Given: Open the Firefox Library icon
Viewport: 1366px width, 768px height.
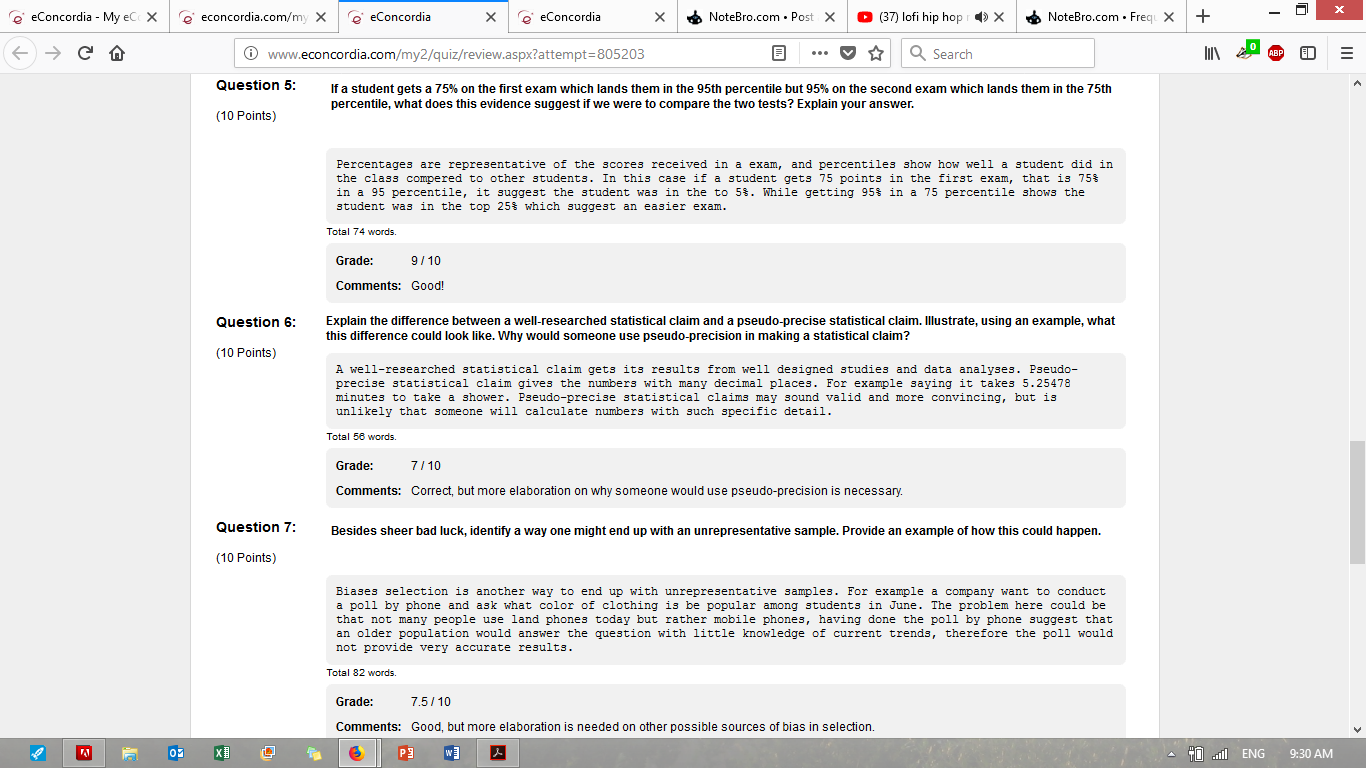Looking at the screenshot, I should point(1214,54).
